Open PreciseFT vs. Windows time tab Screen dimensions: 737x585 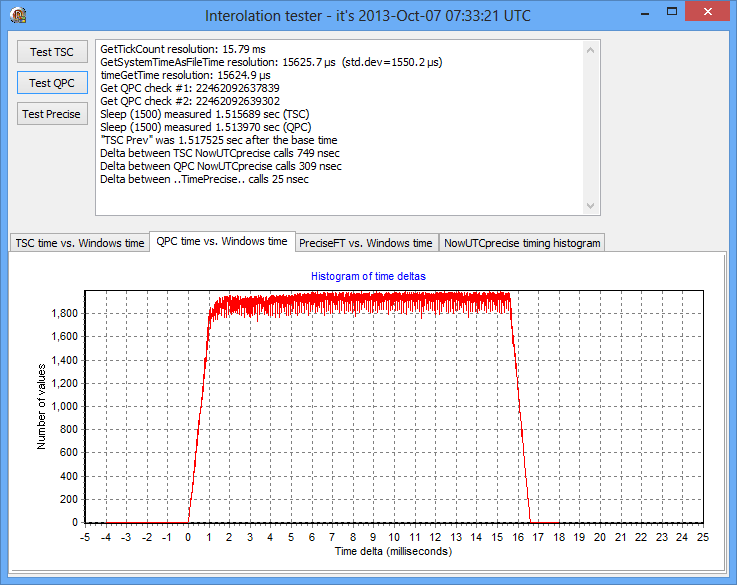pos(366,243)
